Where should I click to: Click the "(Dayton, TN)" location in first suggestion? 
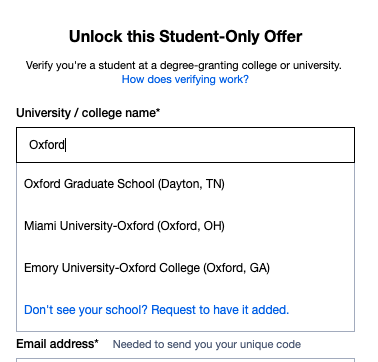(x=191, y=184)
